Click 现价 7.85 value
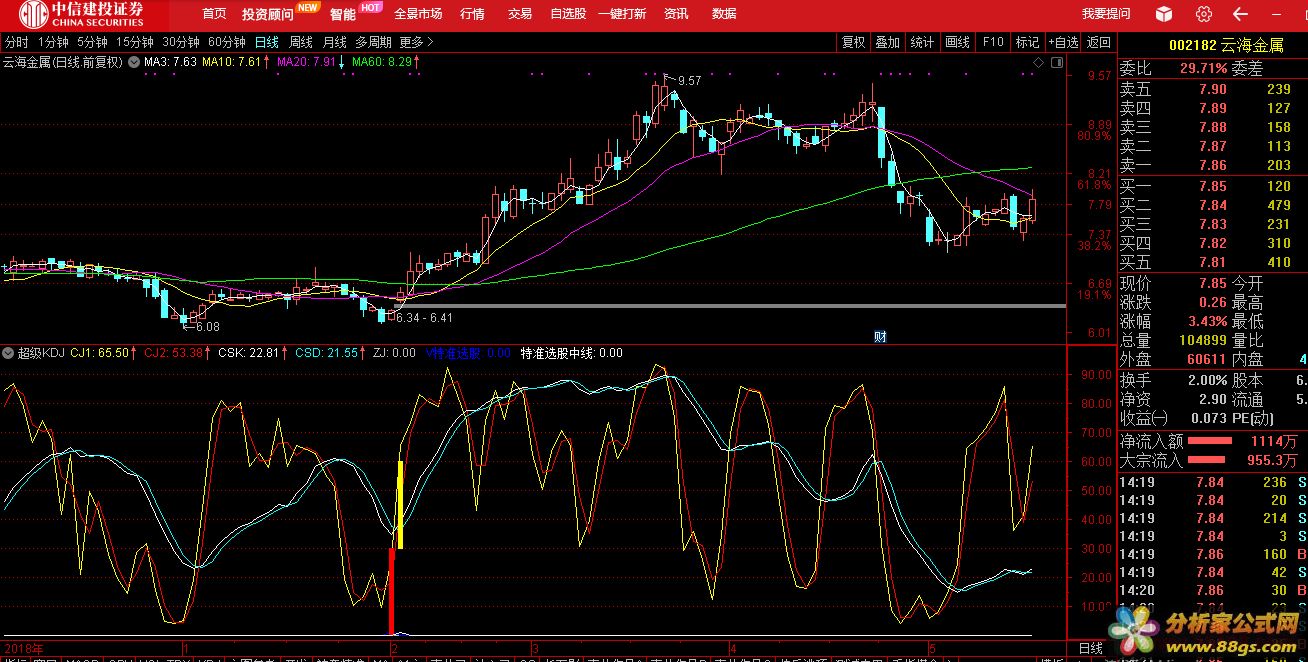 1212,283
